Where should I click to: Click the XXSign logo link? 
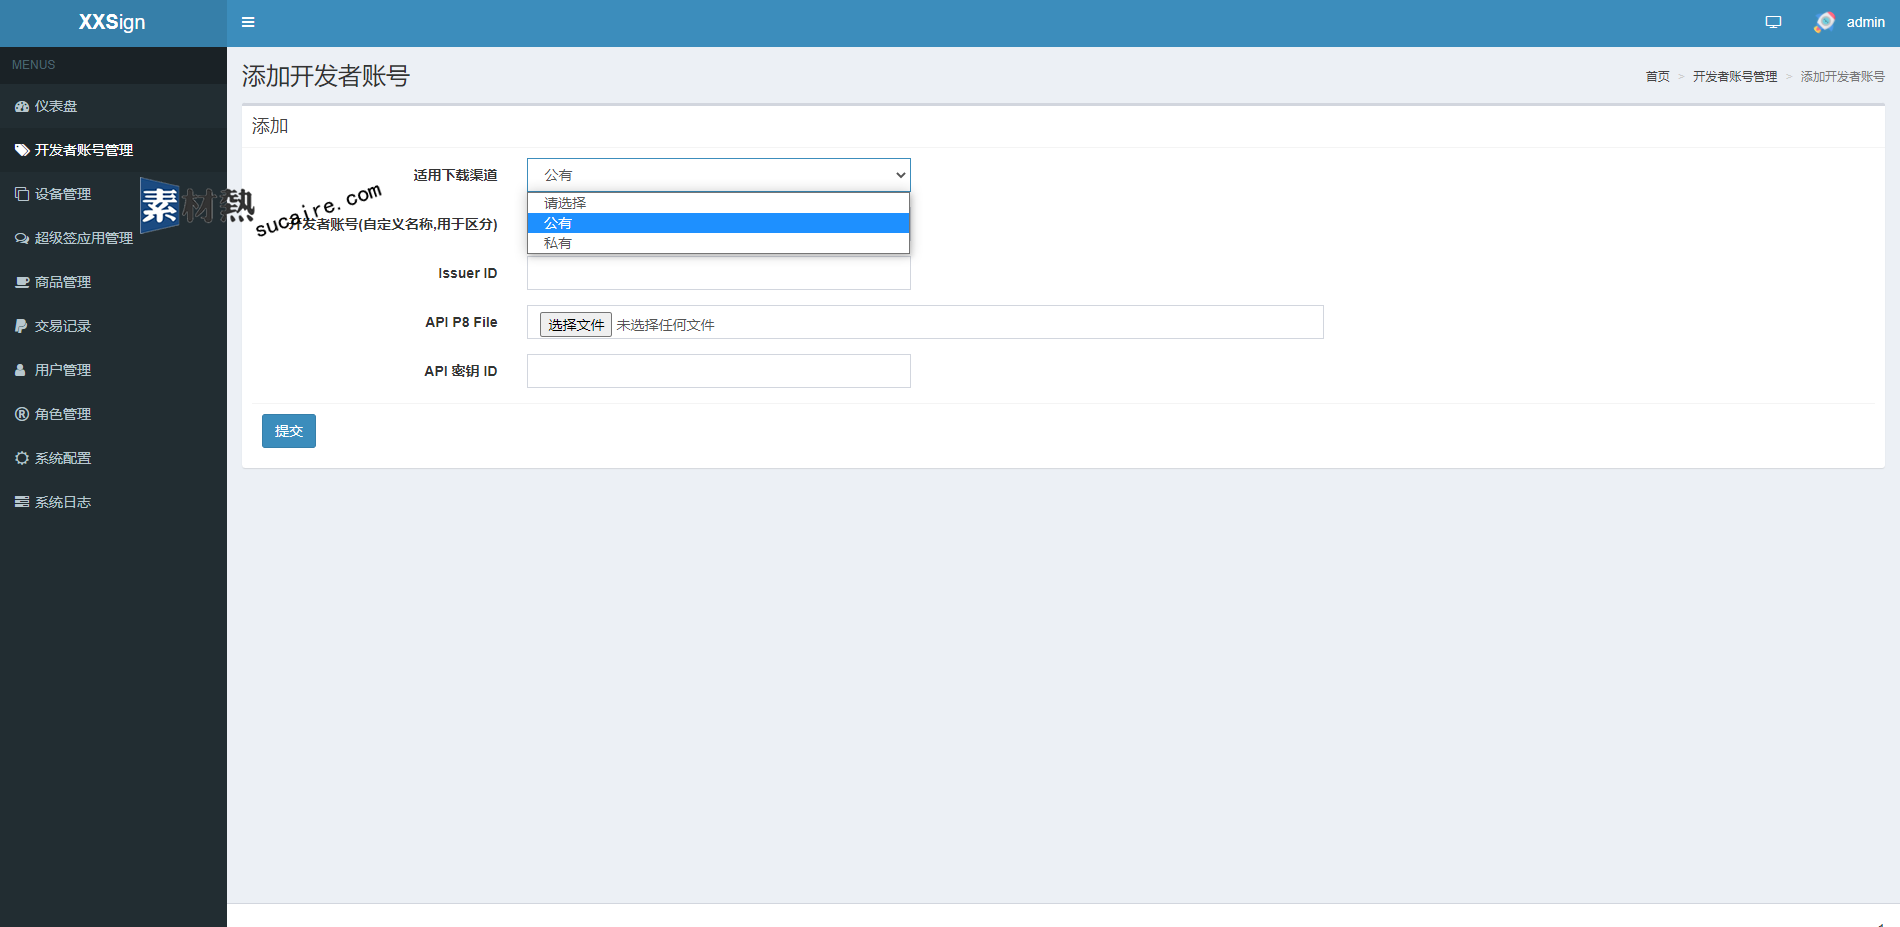tap(112, 22)
